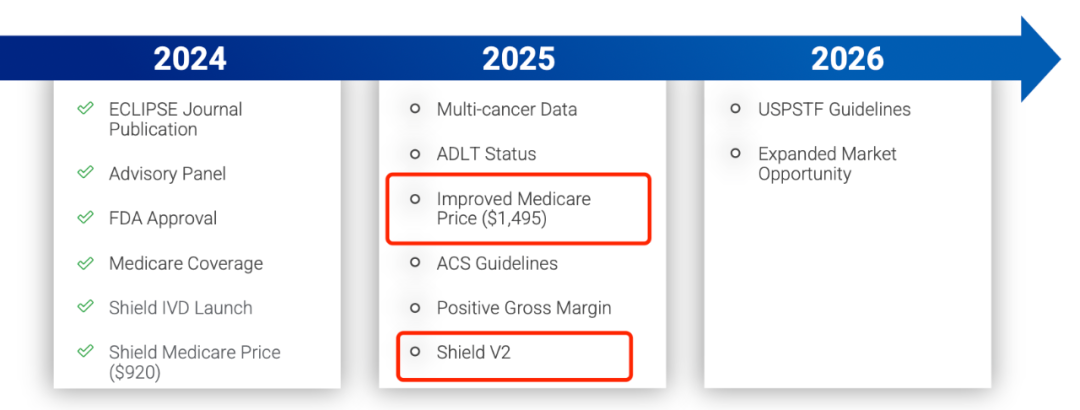Viewport: 1080px width, 410px height.
Task: Click bullet beside Improved Medicare Price ($1,495)
Action: 415,199
